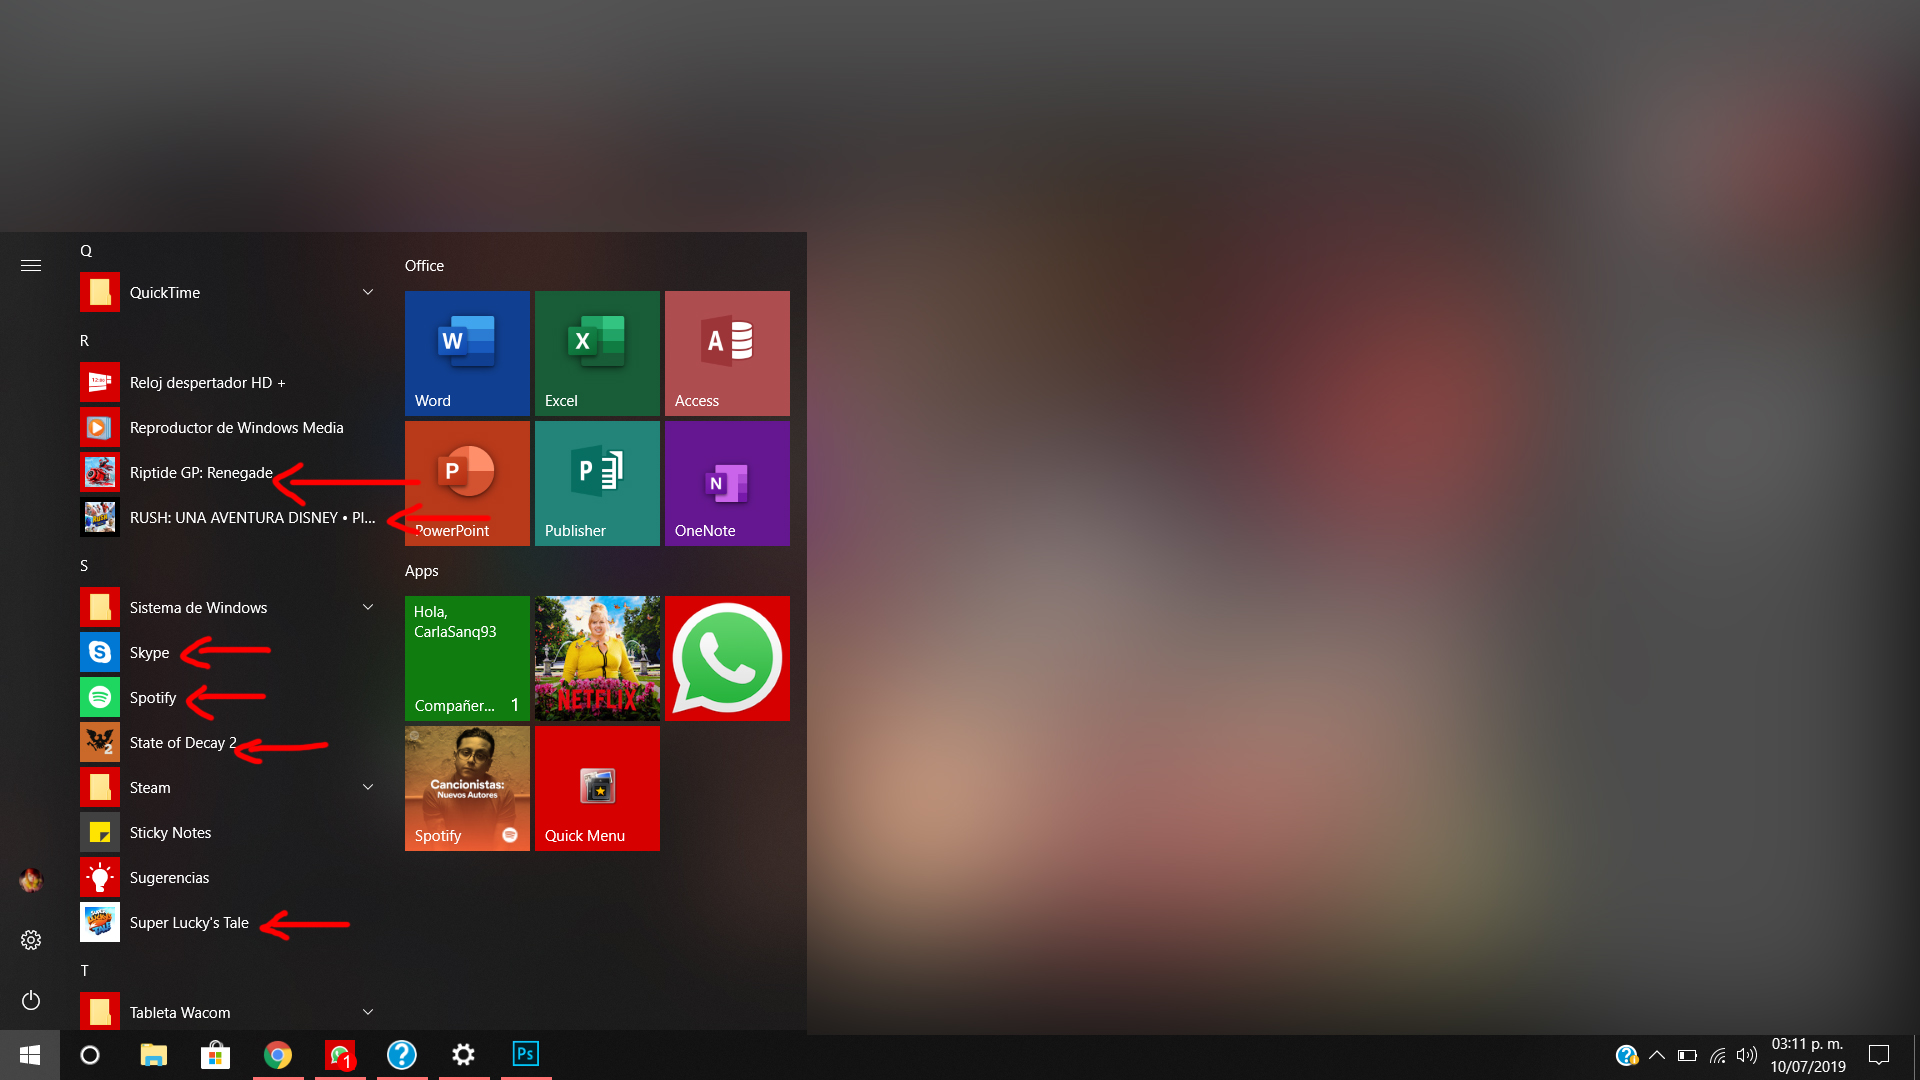
Task: Expand the Sistema de Windows folder
Action: click(x=367, y=607)
